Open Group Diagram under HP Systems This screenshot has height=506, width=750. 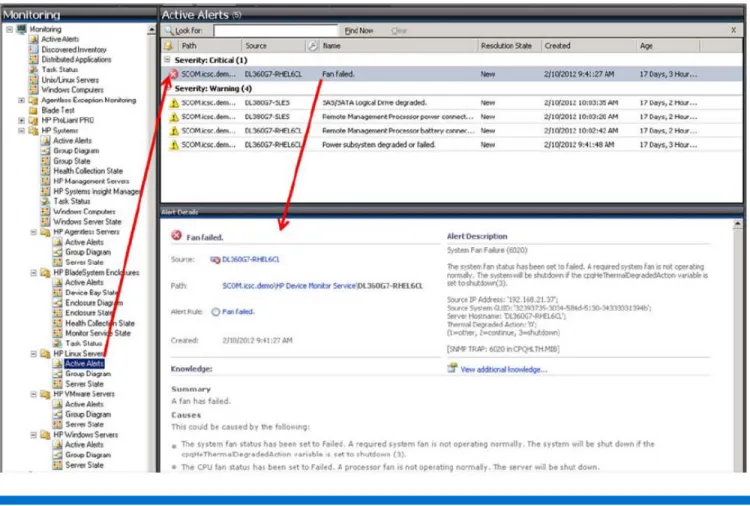click(x=76, y=151)
